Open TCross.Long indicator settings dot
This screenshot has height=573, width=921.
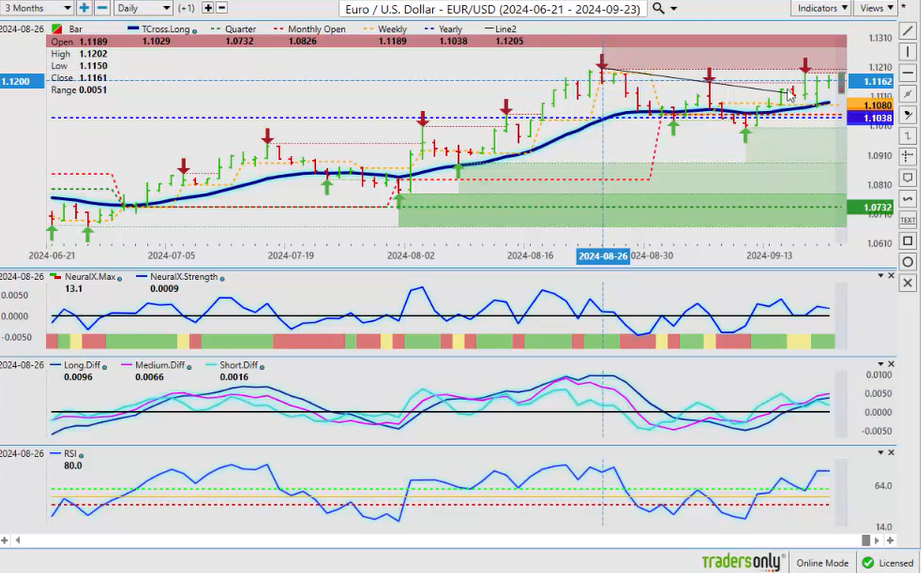point(194,30)
